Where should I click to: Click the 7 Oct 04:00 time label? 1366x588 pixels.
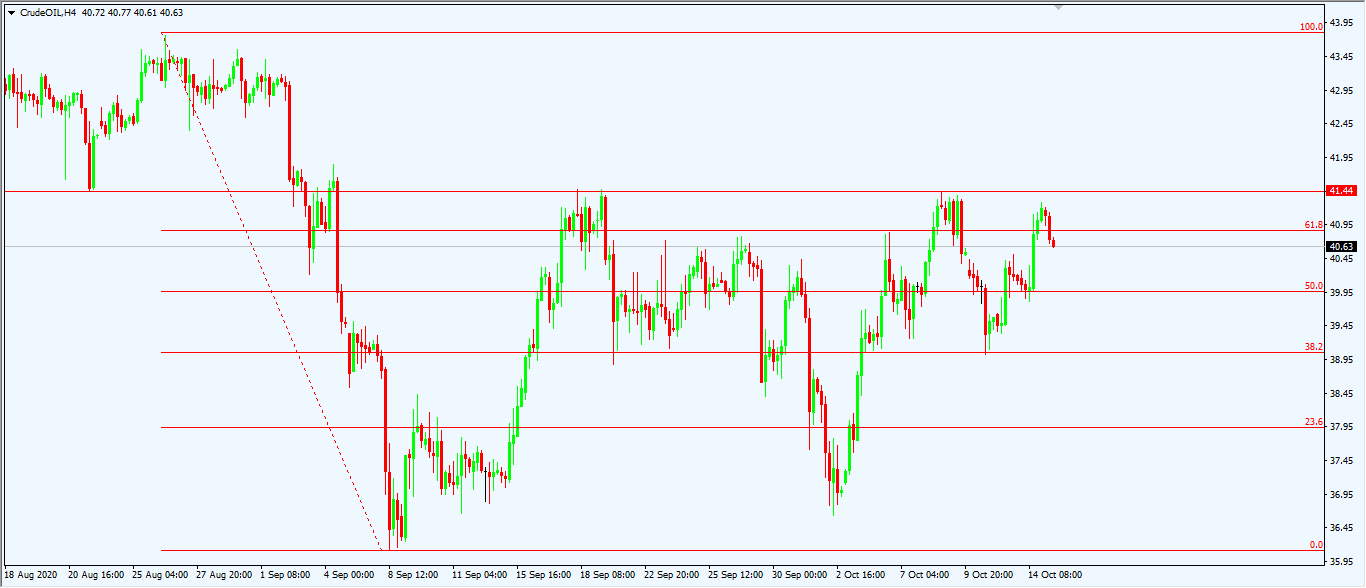tap(925, 576)
